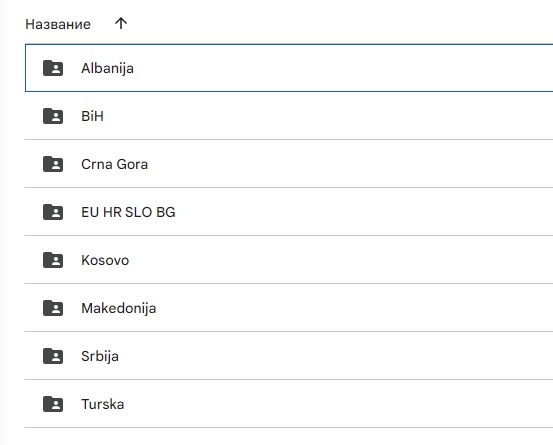Select the Crna Gora folder name

[x=114, y=164]
